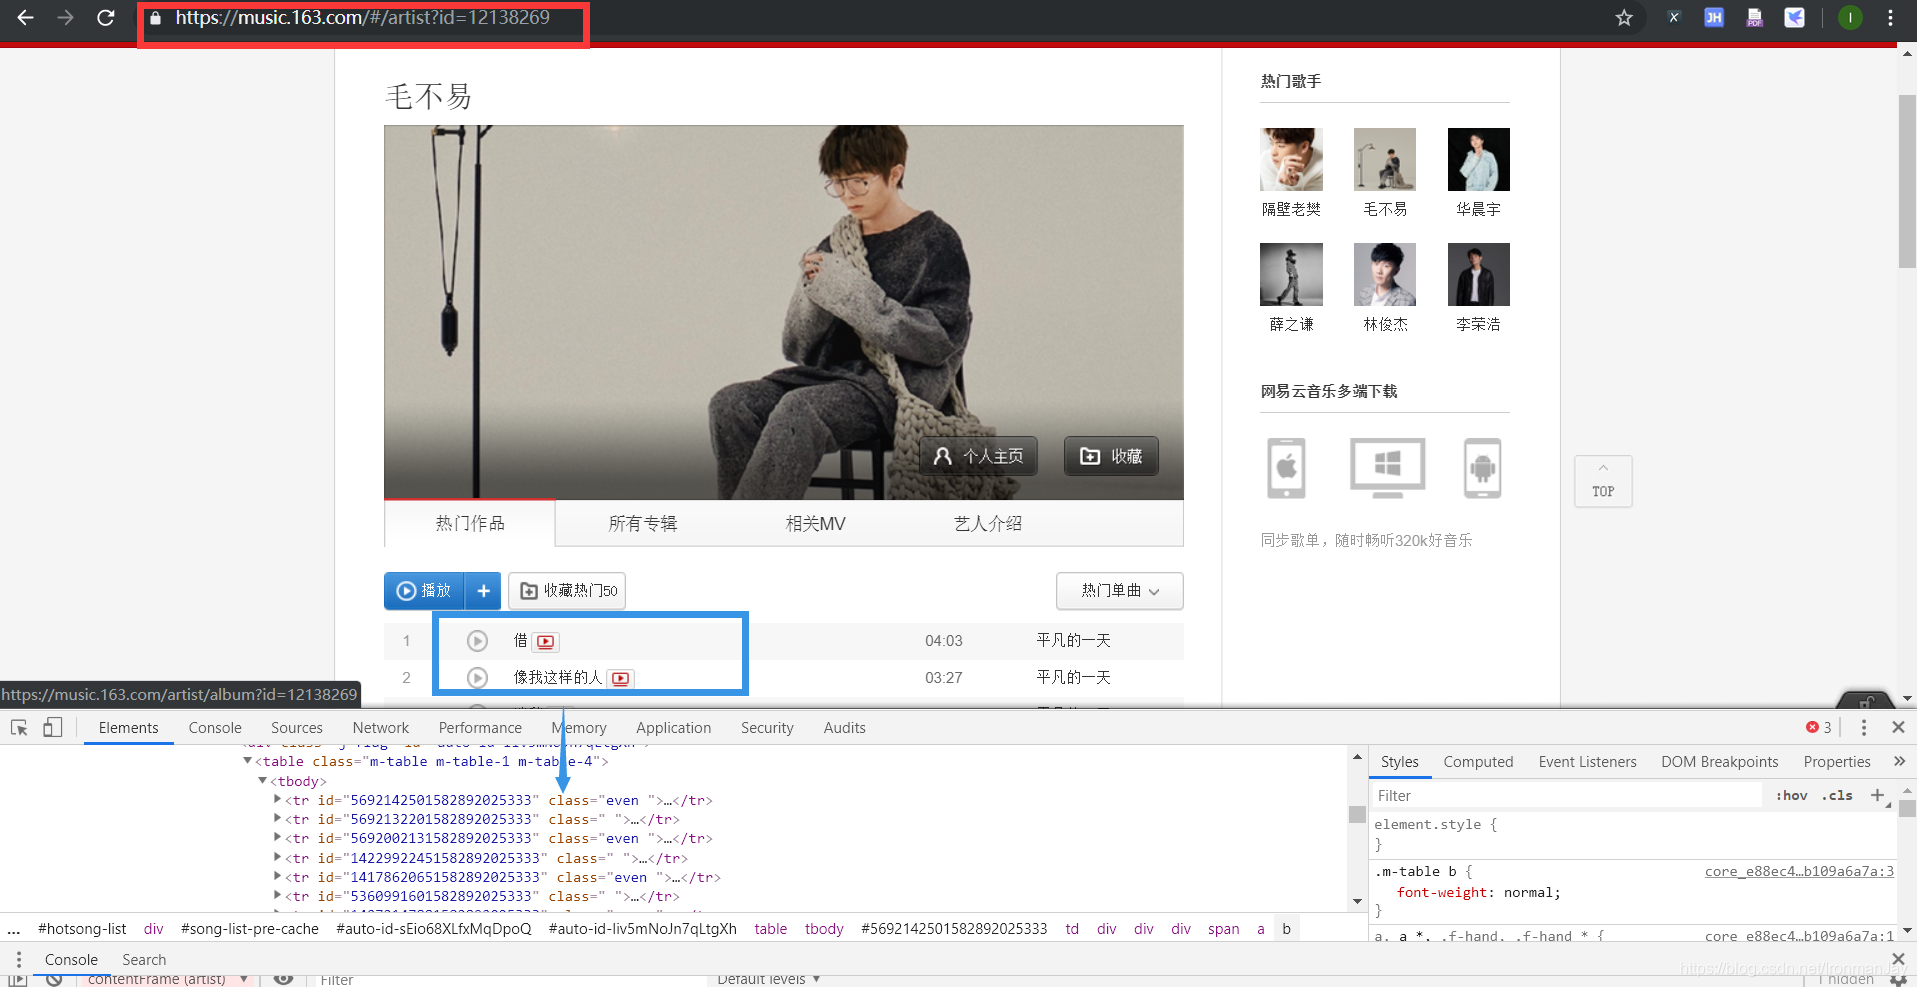Expand tr with id 5692142501582892025333

pos(278,800)
